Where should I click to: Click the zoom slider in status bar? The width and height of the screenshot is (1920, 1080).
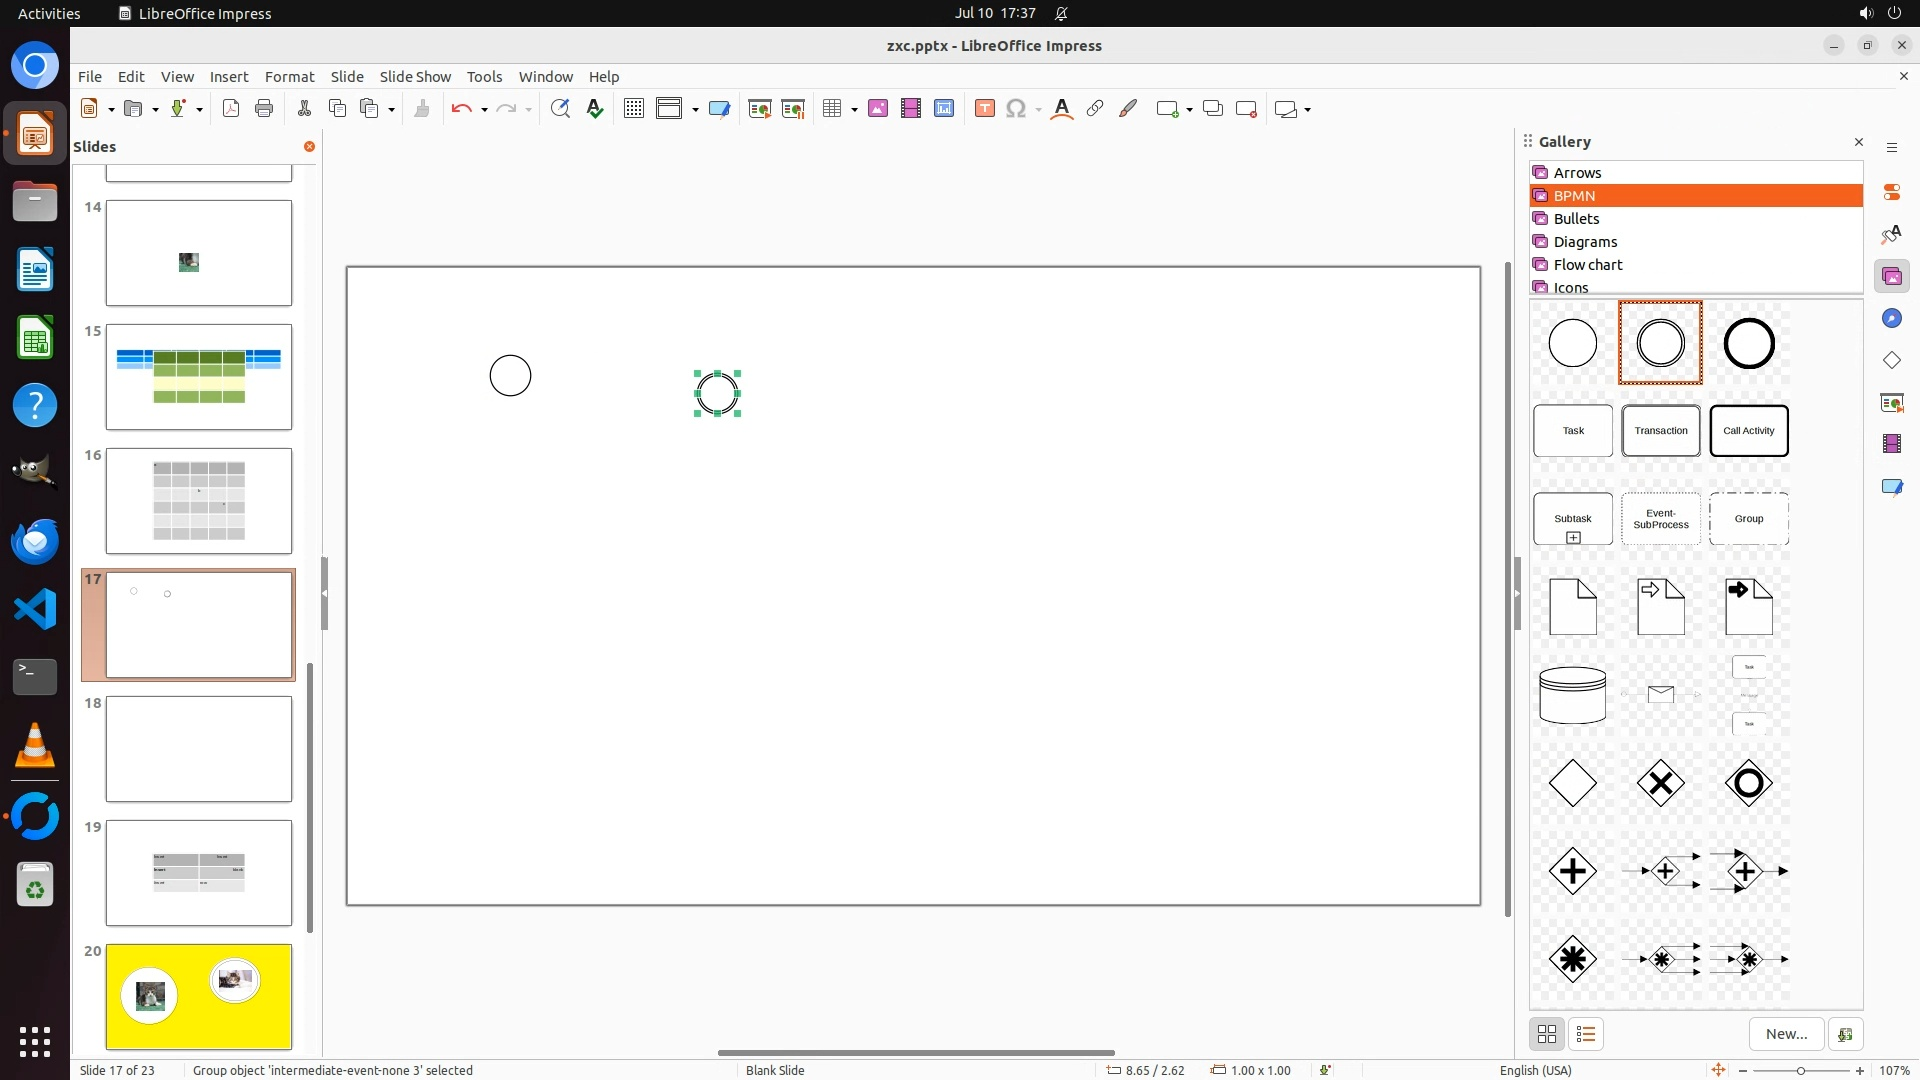click(x=1800, y=1071)
